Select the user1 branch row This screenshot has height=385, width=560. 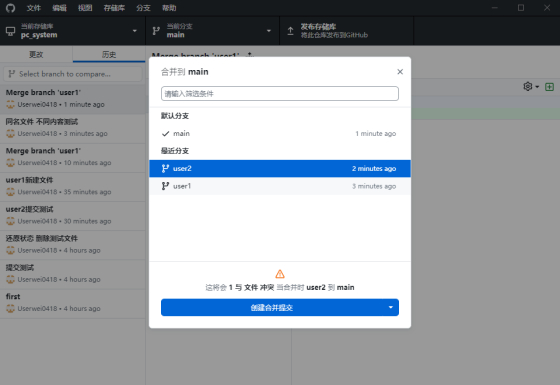(x=280, y=186)
